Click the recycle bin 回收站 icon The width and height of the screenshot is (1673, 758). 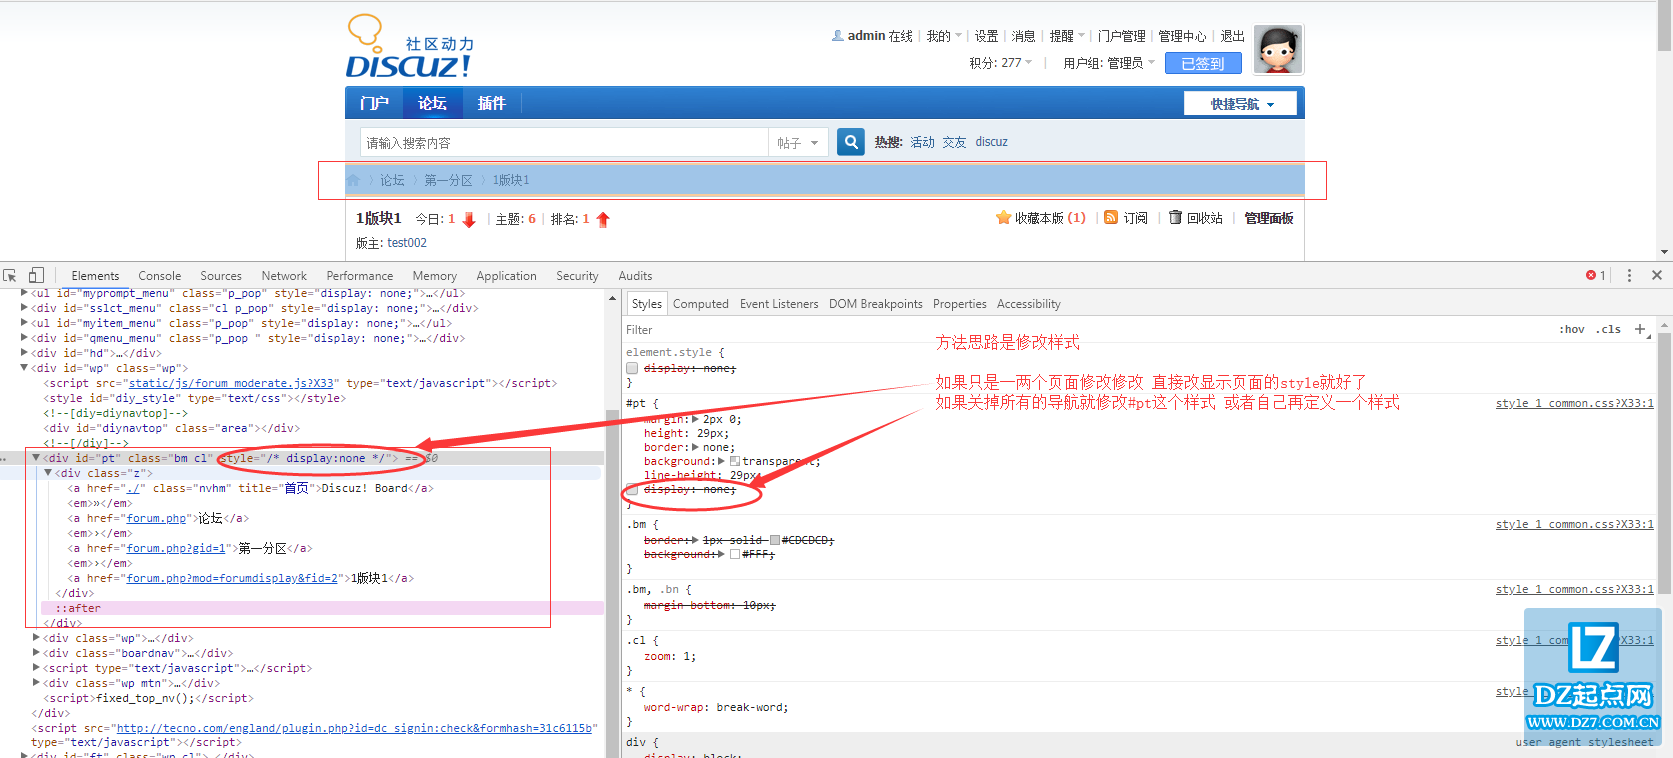[1175, 217]
